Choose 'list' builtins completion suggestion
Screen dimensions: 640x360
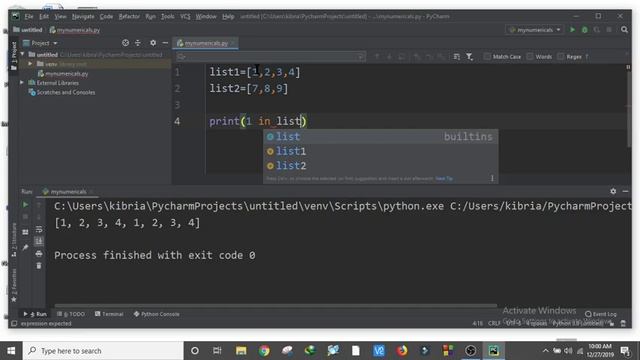[380, 136]
